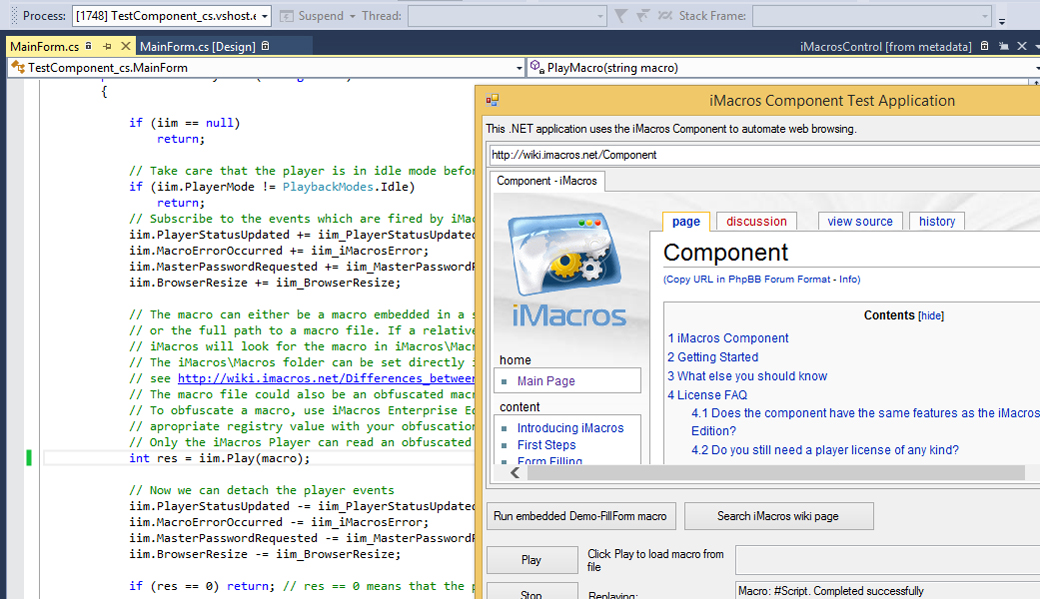Open contents entry '4 License FAQ'
Image resolution: width=1040 pixels, height=599 pixels.
pos(707,395)
